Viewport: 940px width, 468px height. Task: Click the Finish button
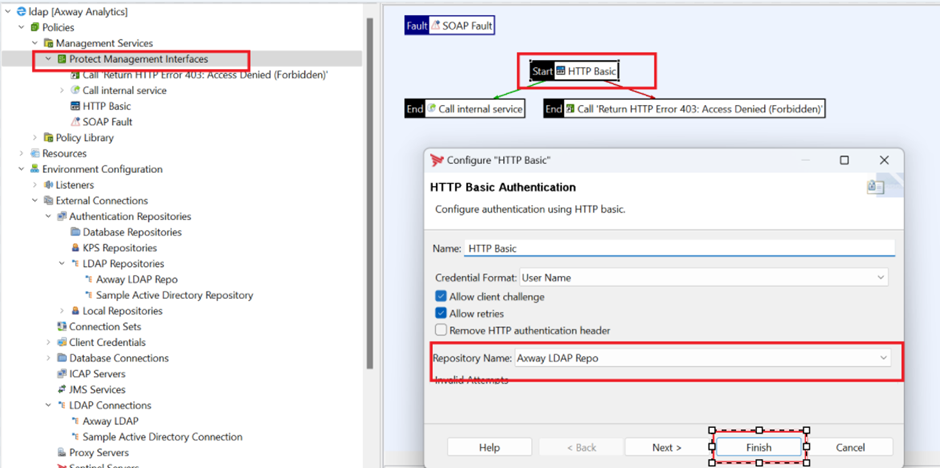tap(758, 447)
